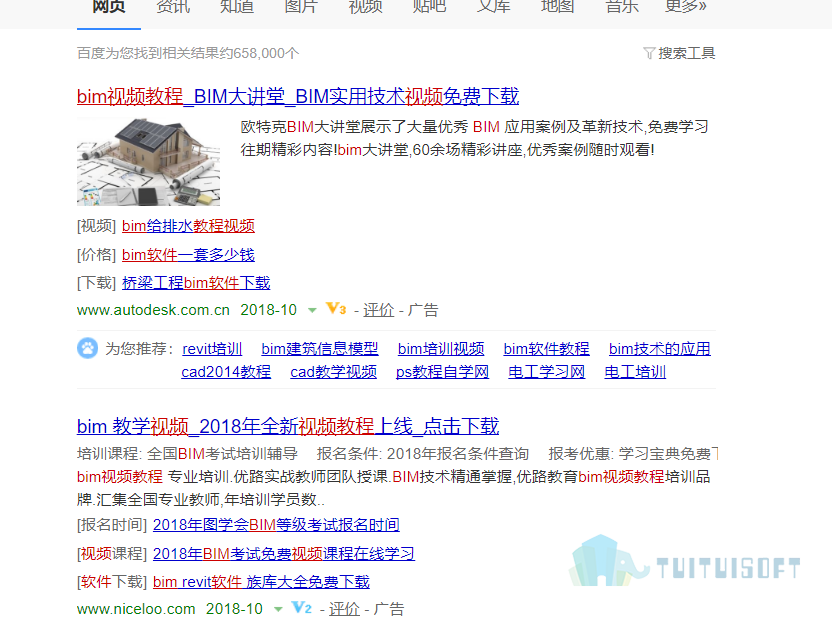Open bim技术的应用 suggestion

tap(660, 349)
